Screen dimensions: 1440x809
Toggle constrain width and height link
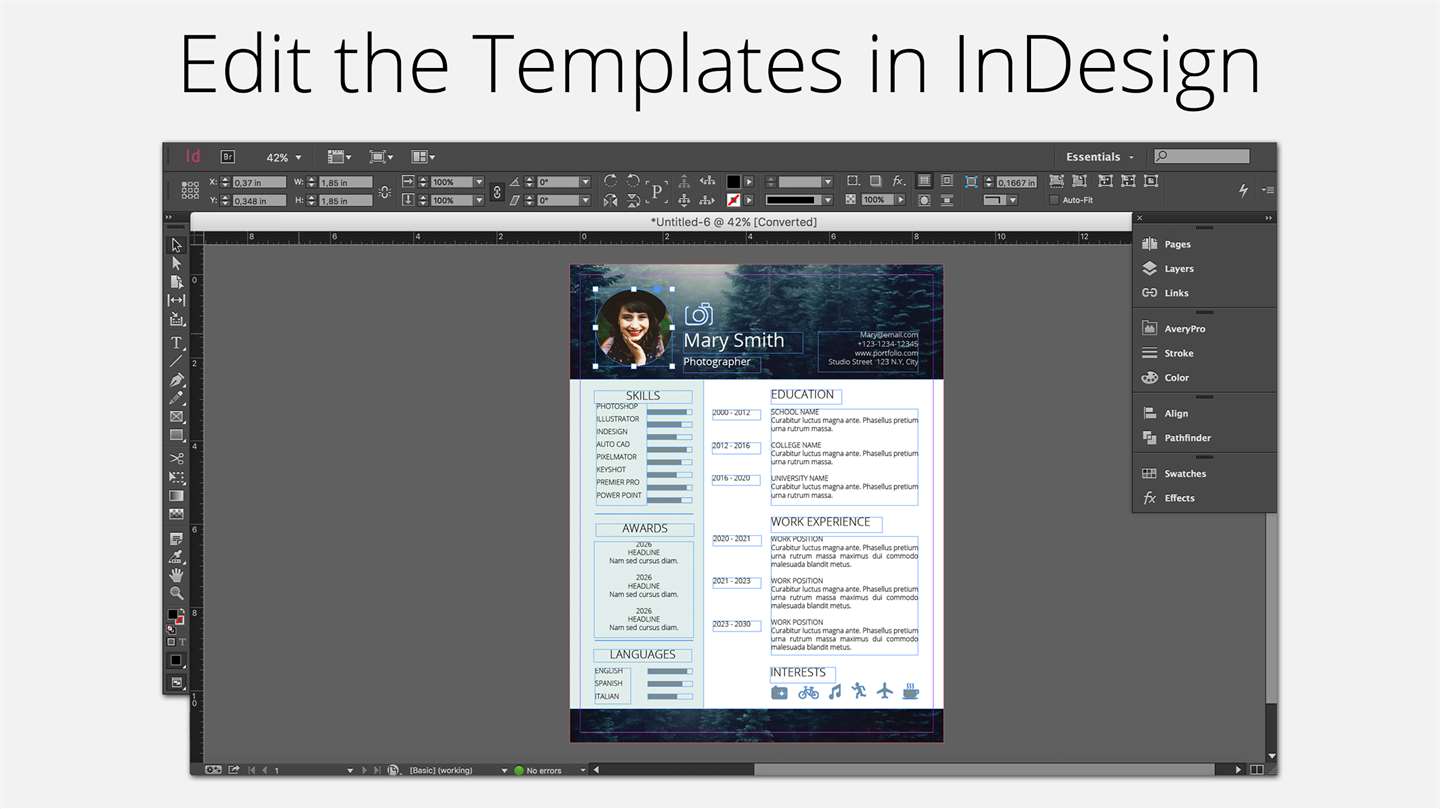(384, 191)
